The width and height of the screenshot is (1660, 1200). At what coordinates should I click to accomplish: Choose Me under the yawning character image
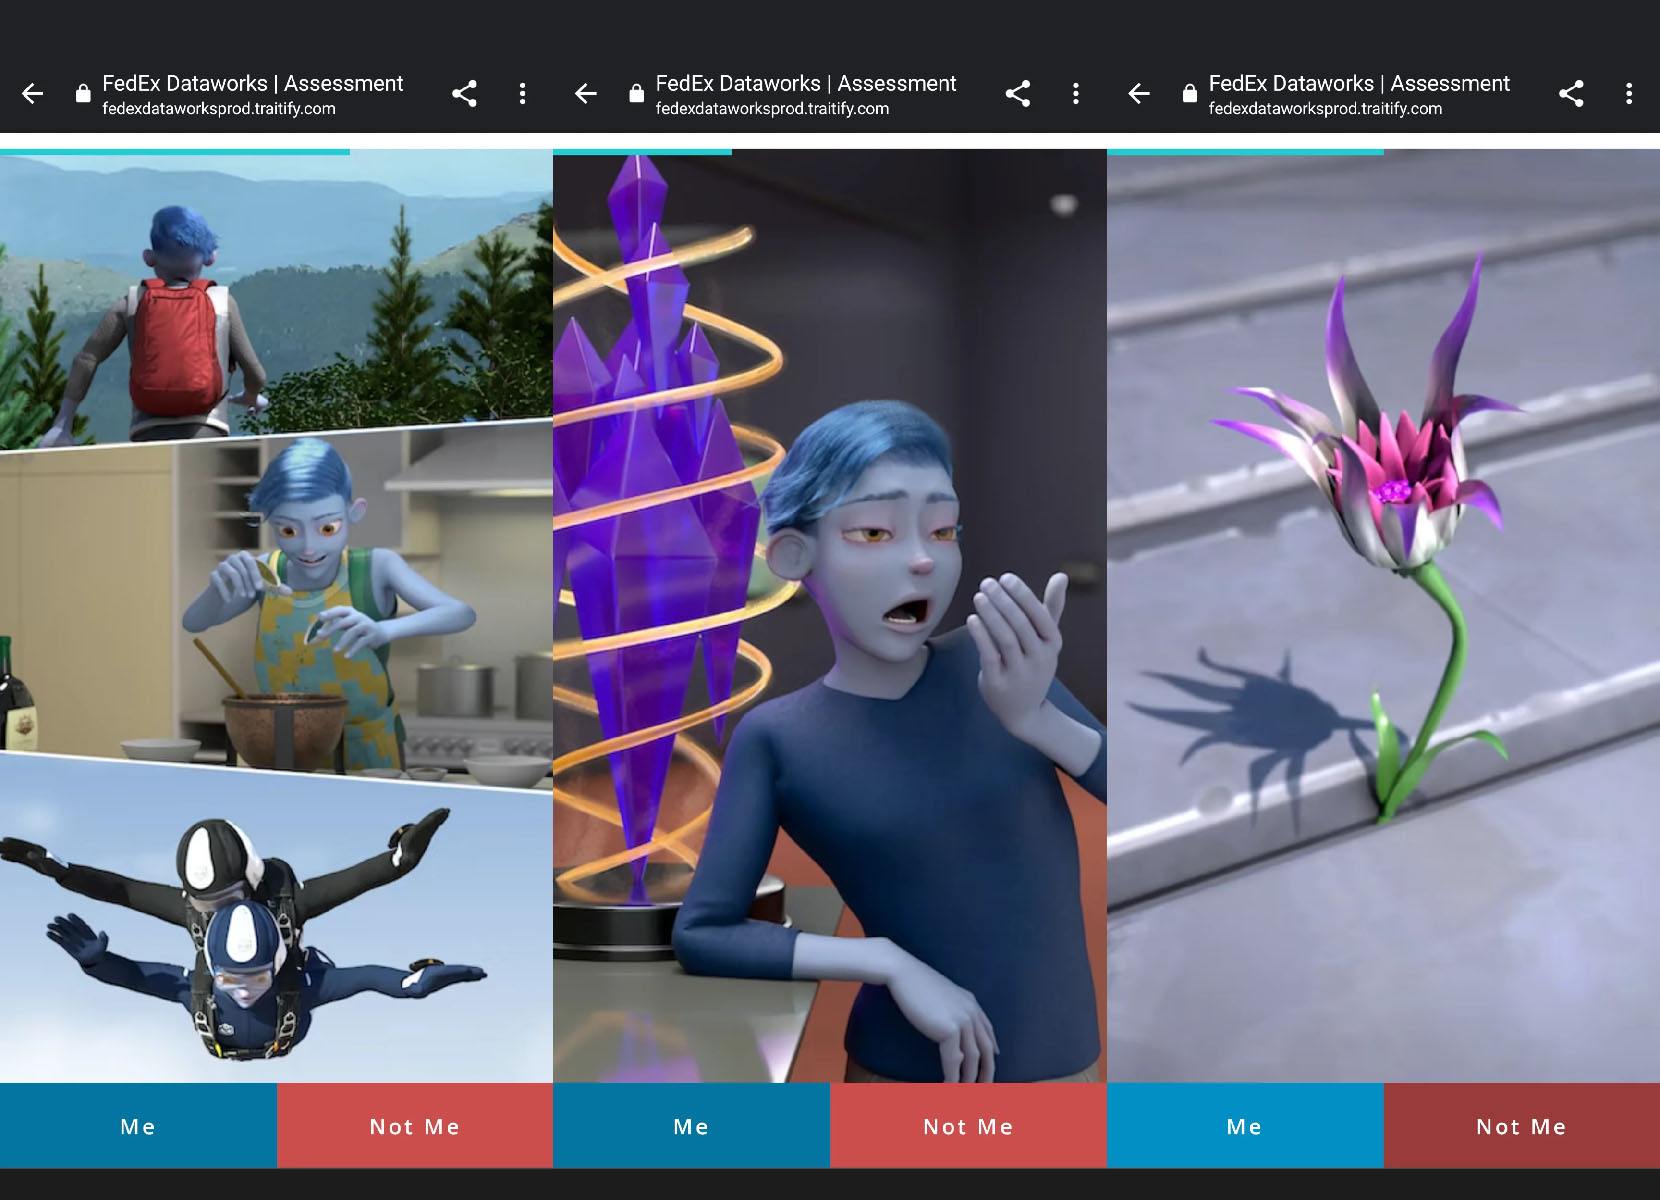point(691,1126)
